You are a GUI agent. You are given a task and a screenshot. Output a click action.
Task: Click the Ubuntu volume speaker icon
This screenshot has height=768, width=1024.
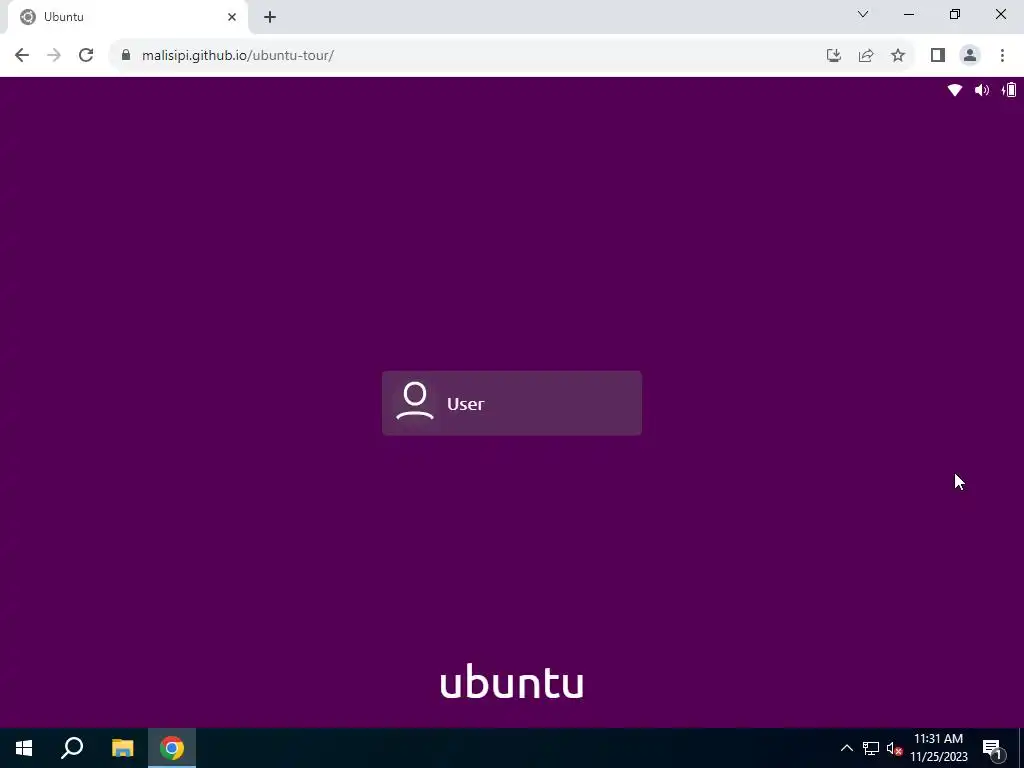point(982,90)
